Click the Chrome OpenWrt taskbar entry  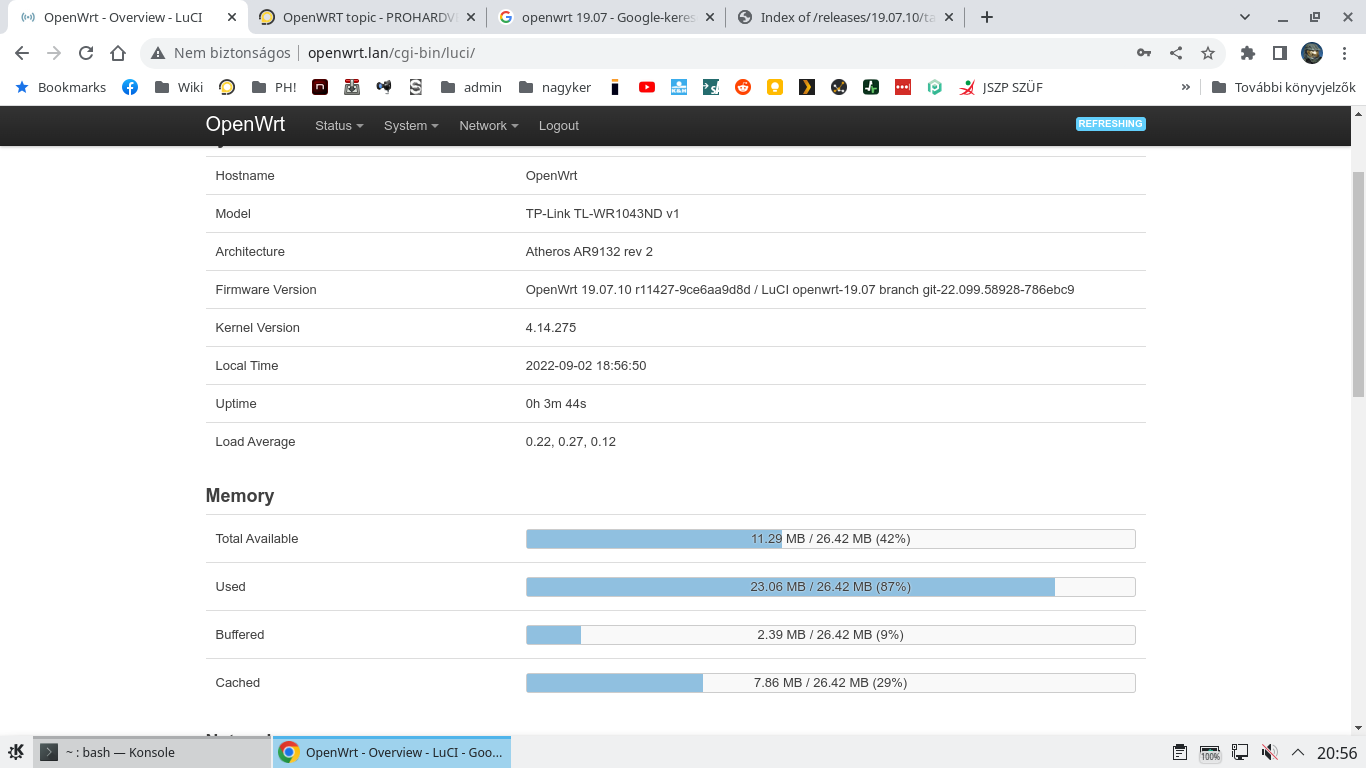(x=392, y=752)
